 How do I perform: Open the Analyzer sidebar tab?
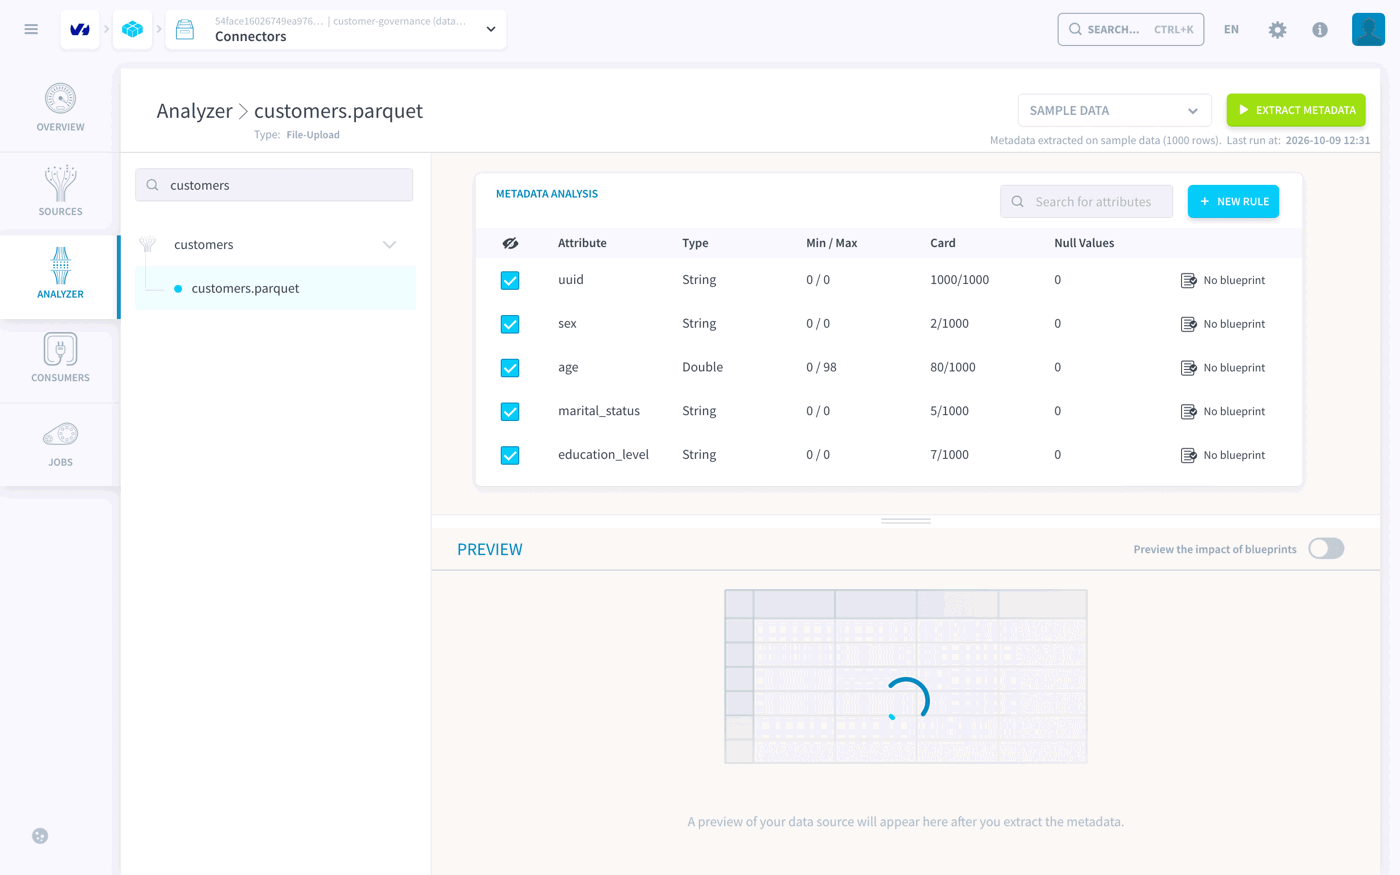60,276
